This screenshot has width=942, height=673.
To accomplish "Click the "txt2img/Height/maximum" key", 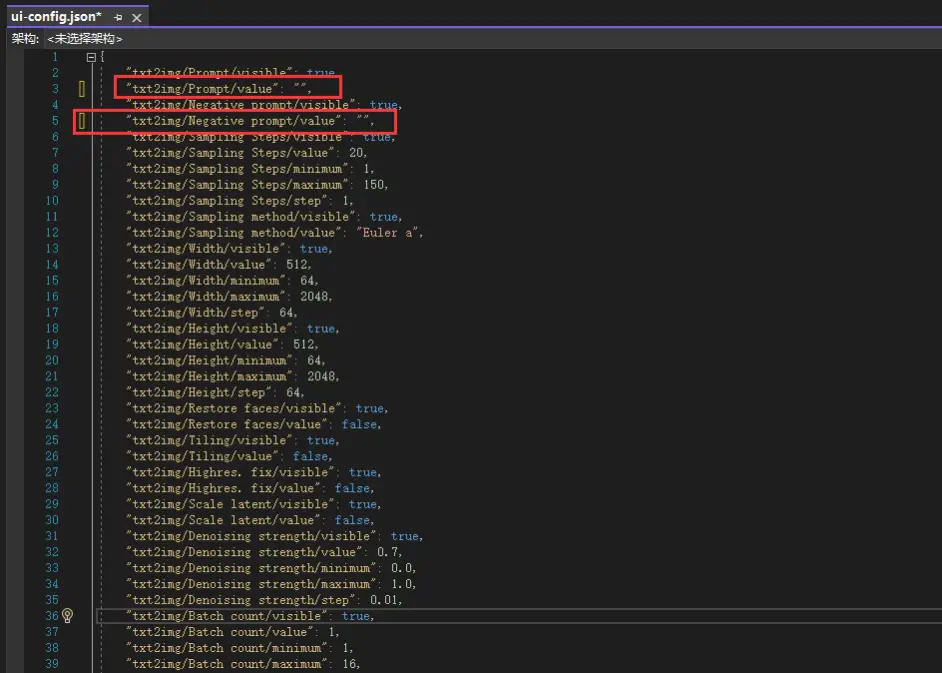I will coord(209,376).
